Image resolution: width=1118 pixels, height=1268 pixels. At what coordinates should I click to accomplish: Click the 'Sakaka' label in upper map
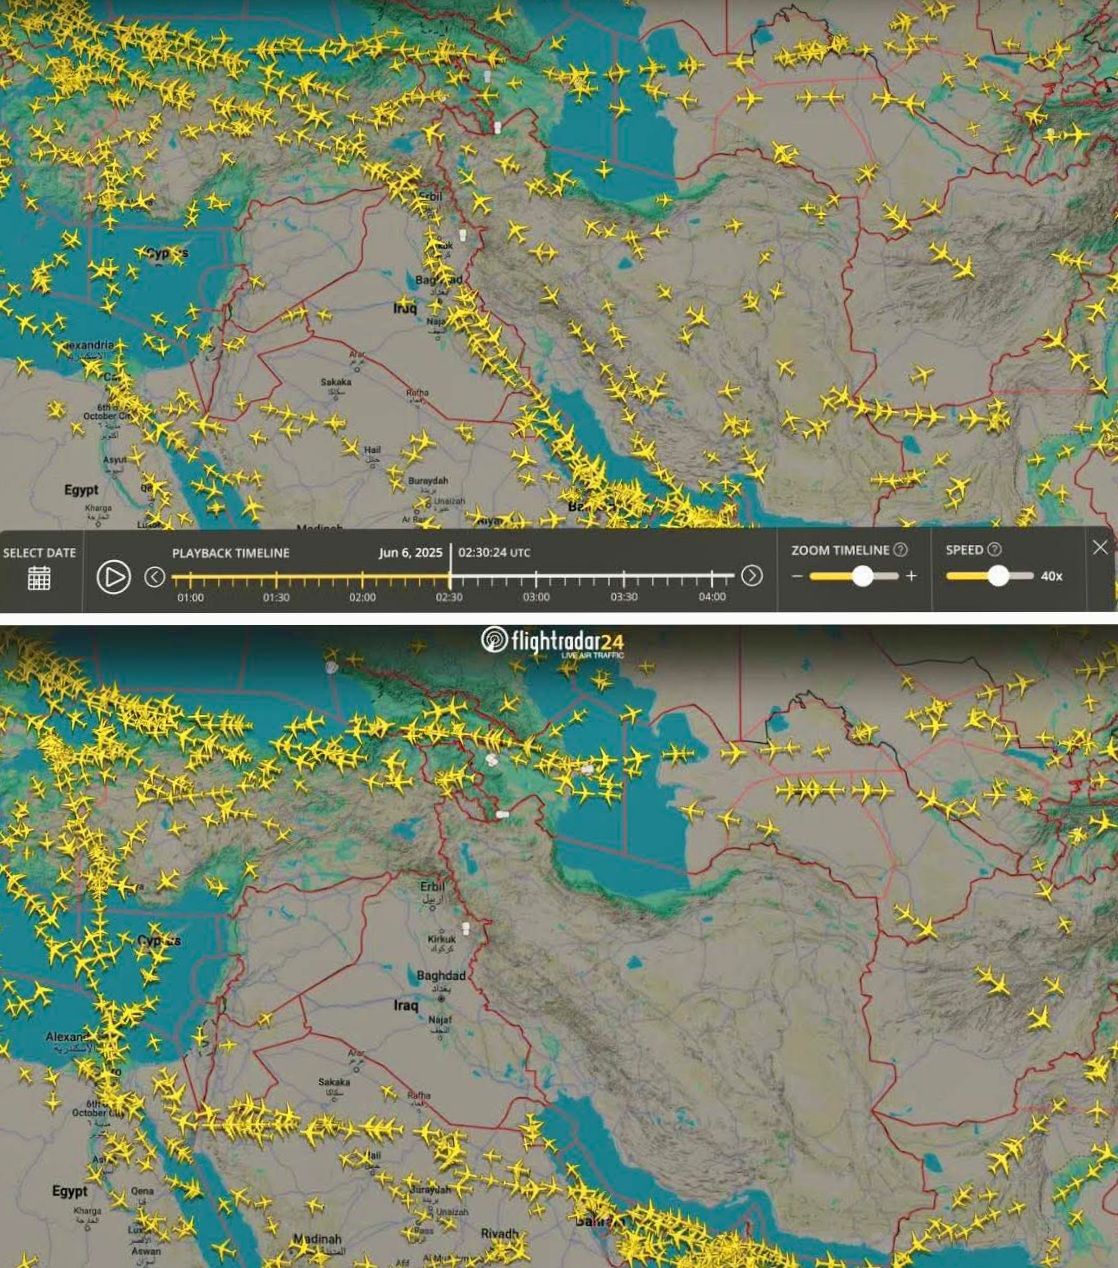tap(336, 382)
